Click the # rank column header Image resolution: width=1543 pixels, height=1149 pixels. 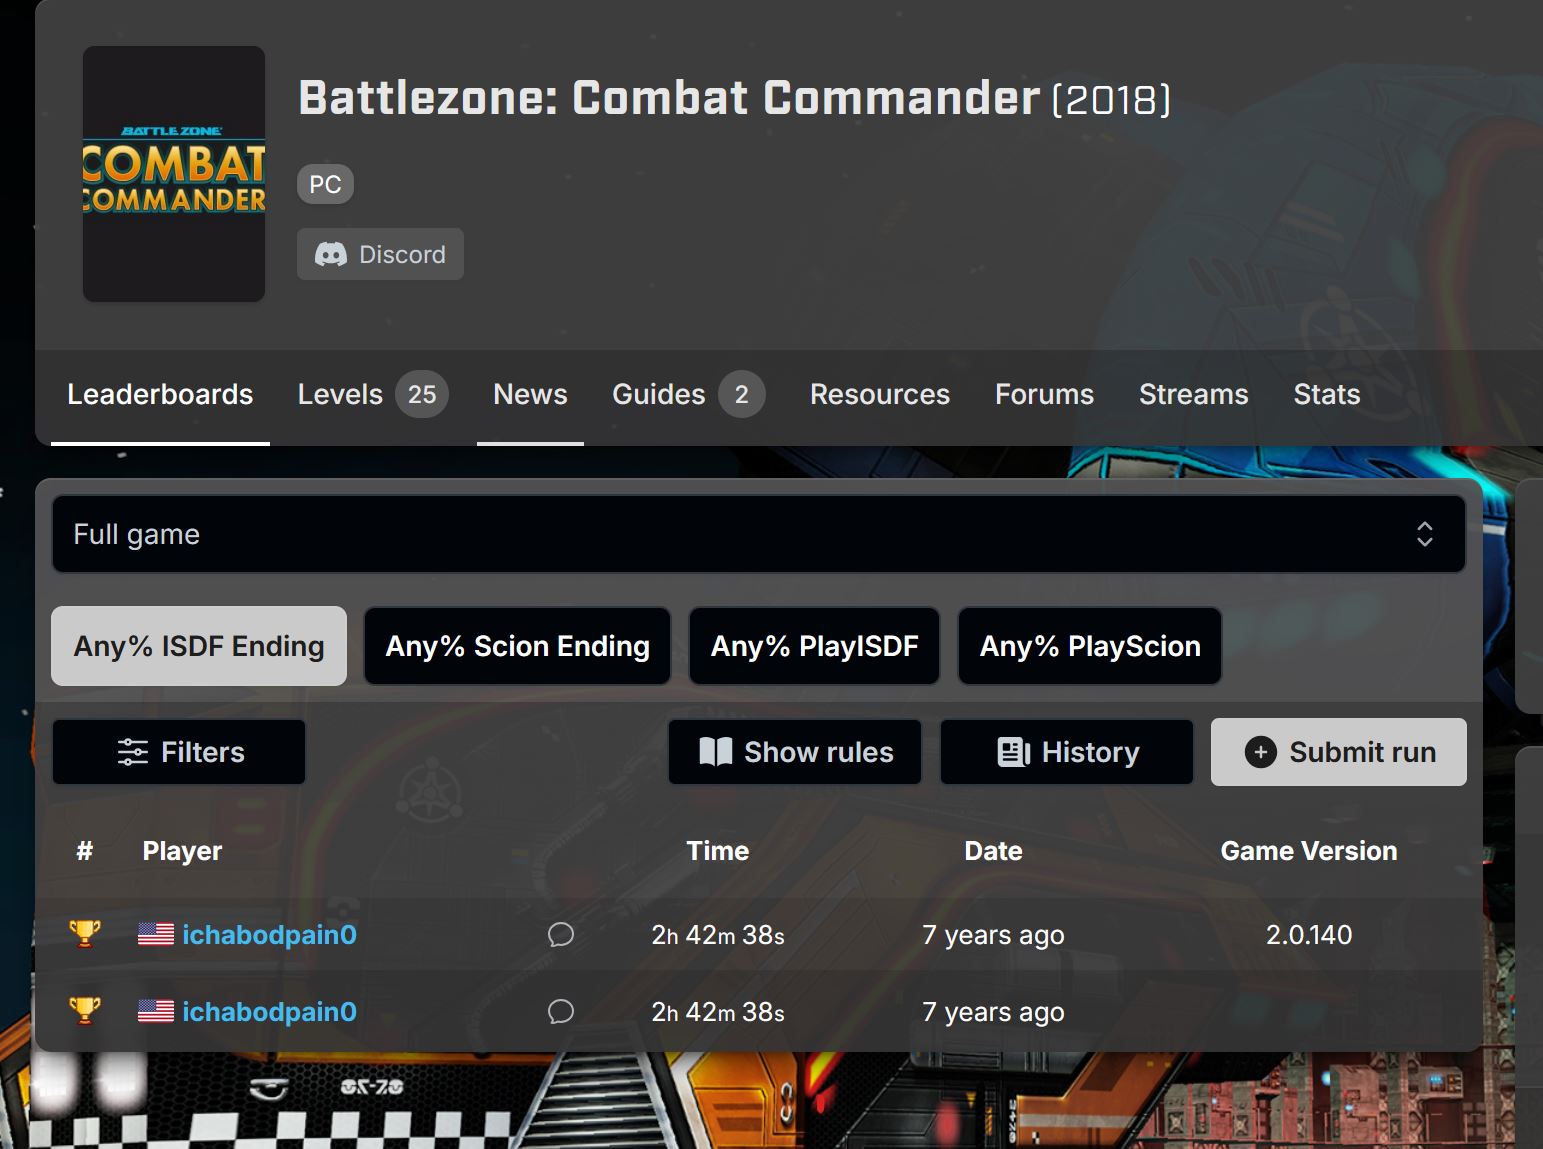[85, 851]
